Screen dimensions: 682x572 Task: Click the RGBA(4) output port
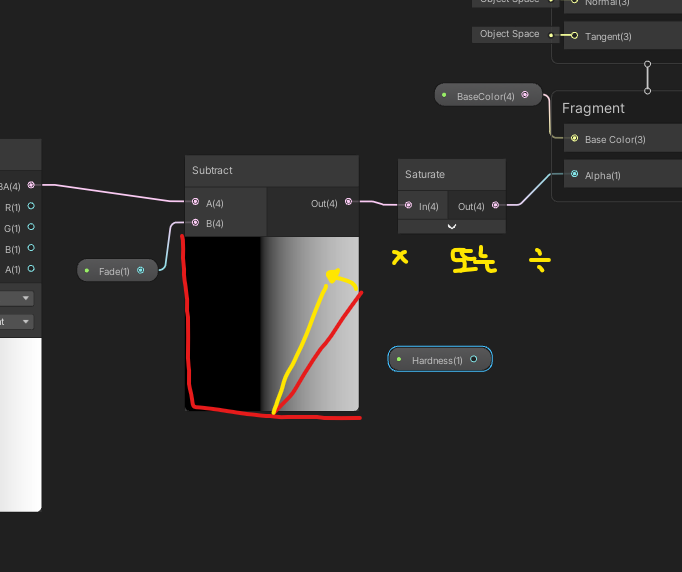[x=31, y=185]
